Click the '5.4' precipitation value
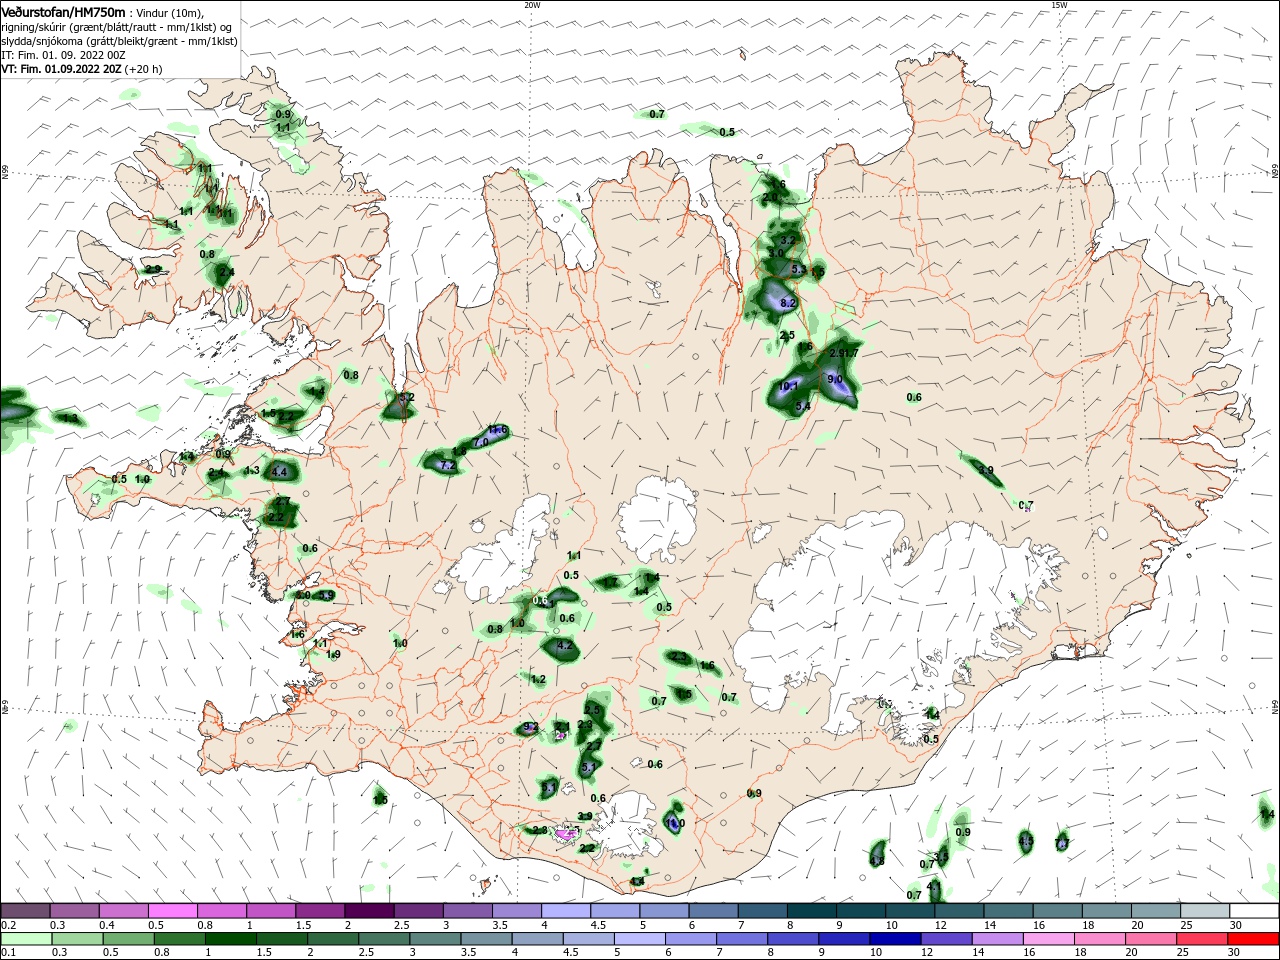Viewport: 1280px width, 960px height. pyautogui.click(x=803, y=407)
